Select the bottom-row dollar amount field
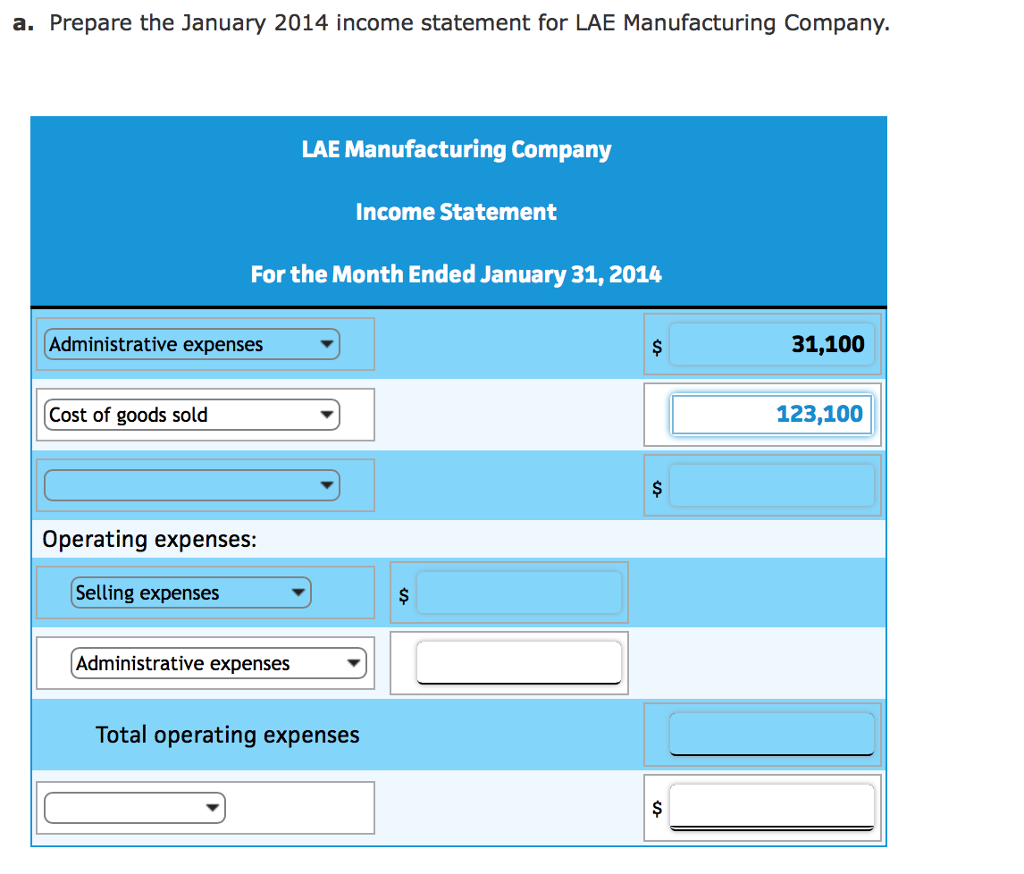Viewport: 1024px width, 874px height. [772, 806]
